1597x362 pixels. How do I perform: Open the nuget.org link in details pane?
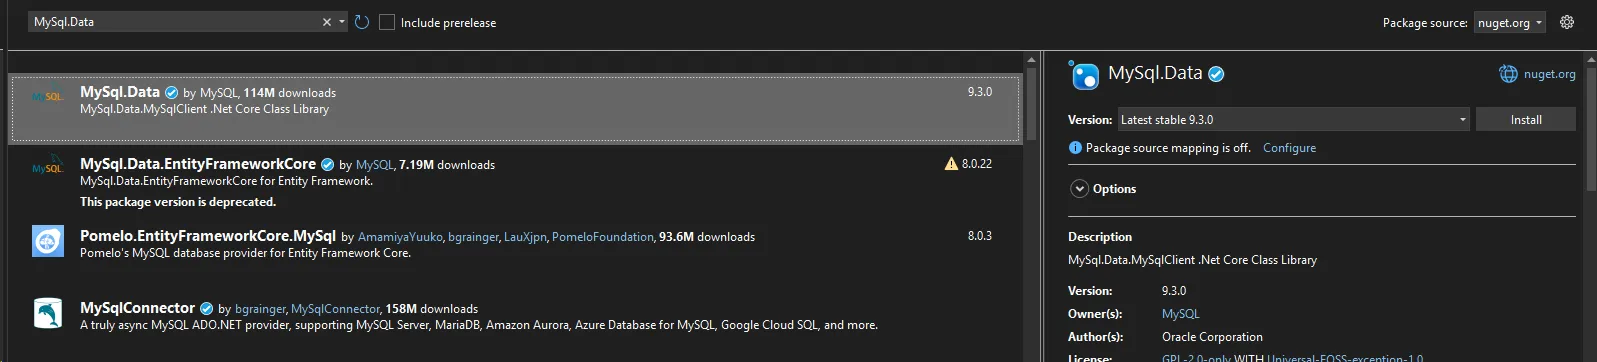tap(1549, 74)
